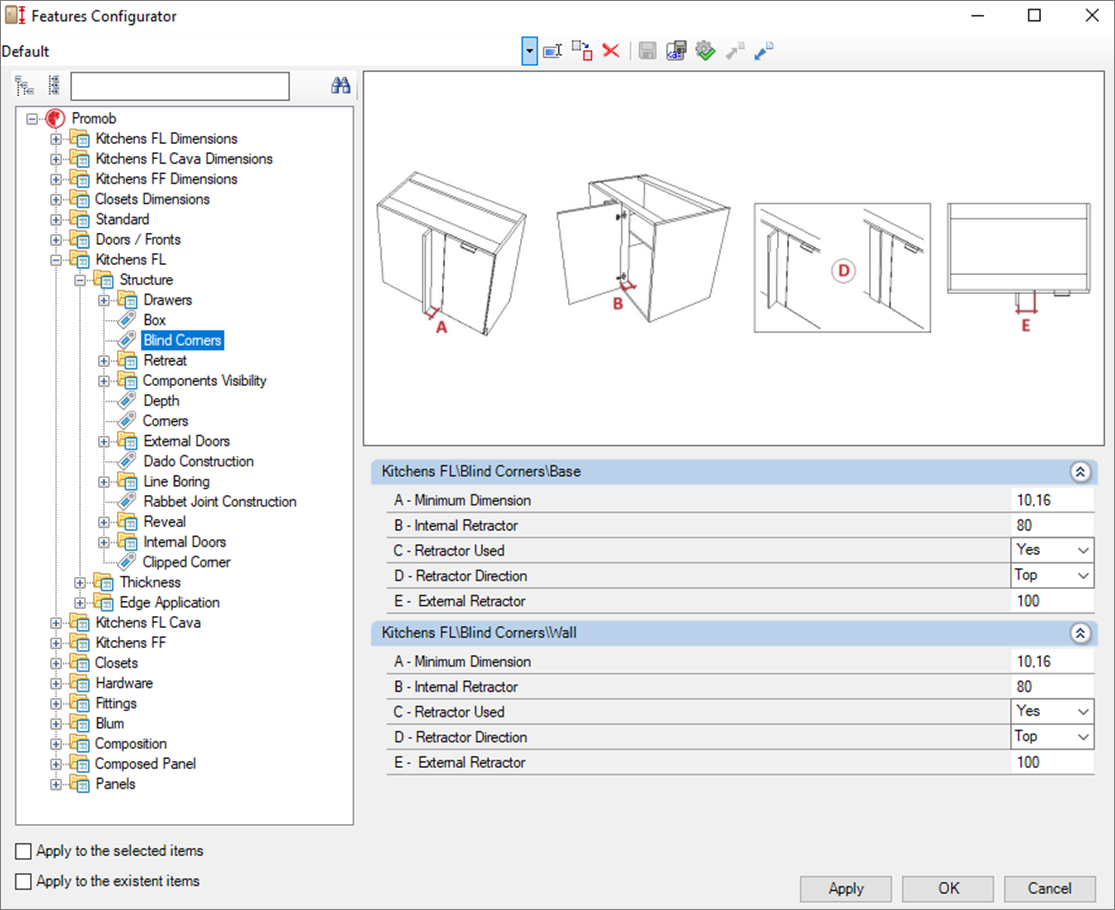Click the gray export arrow icon
1115x910 pixels.
(x=735, y=51)
